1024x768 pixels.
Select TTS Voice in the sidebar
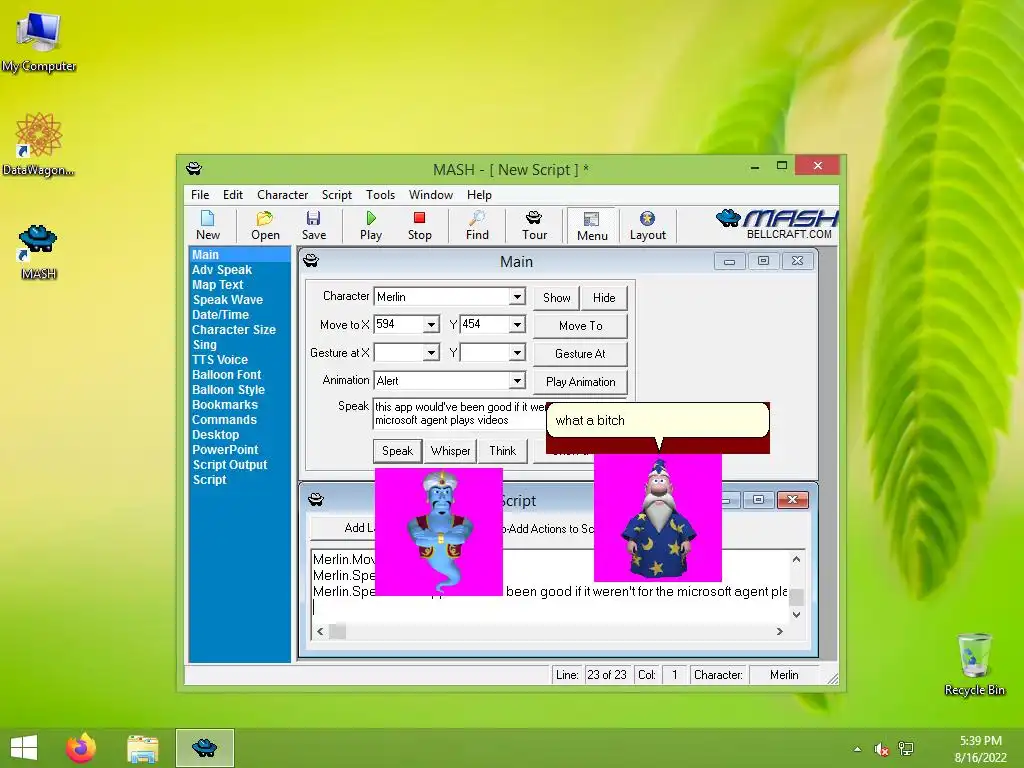pyautogui.click(x=220, y=360)
